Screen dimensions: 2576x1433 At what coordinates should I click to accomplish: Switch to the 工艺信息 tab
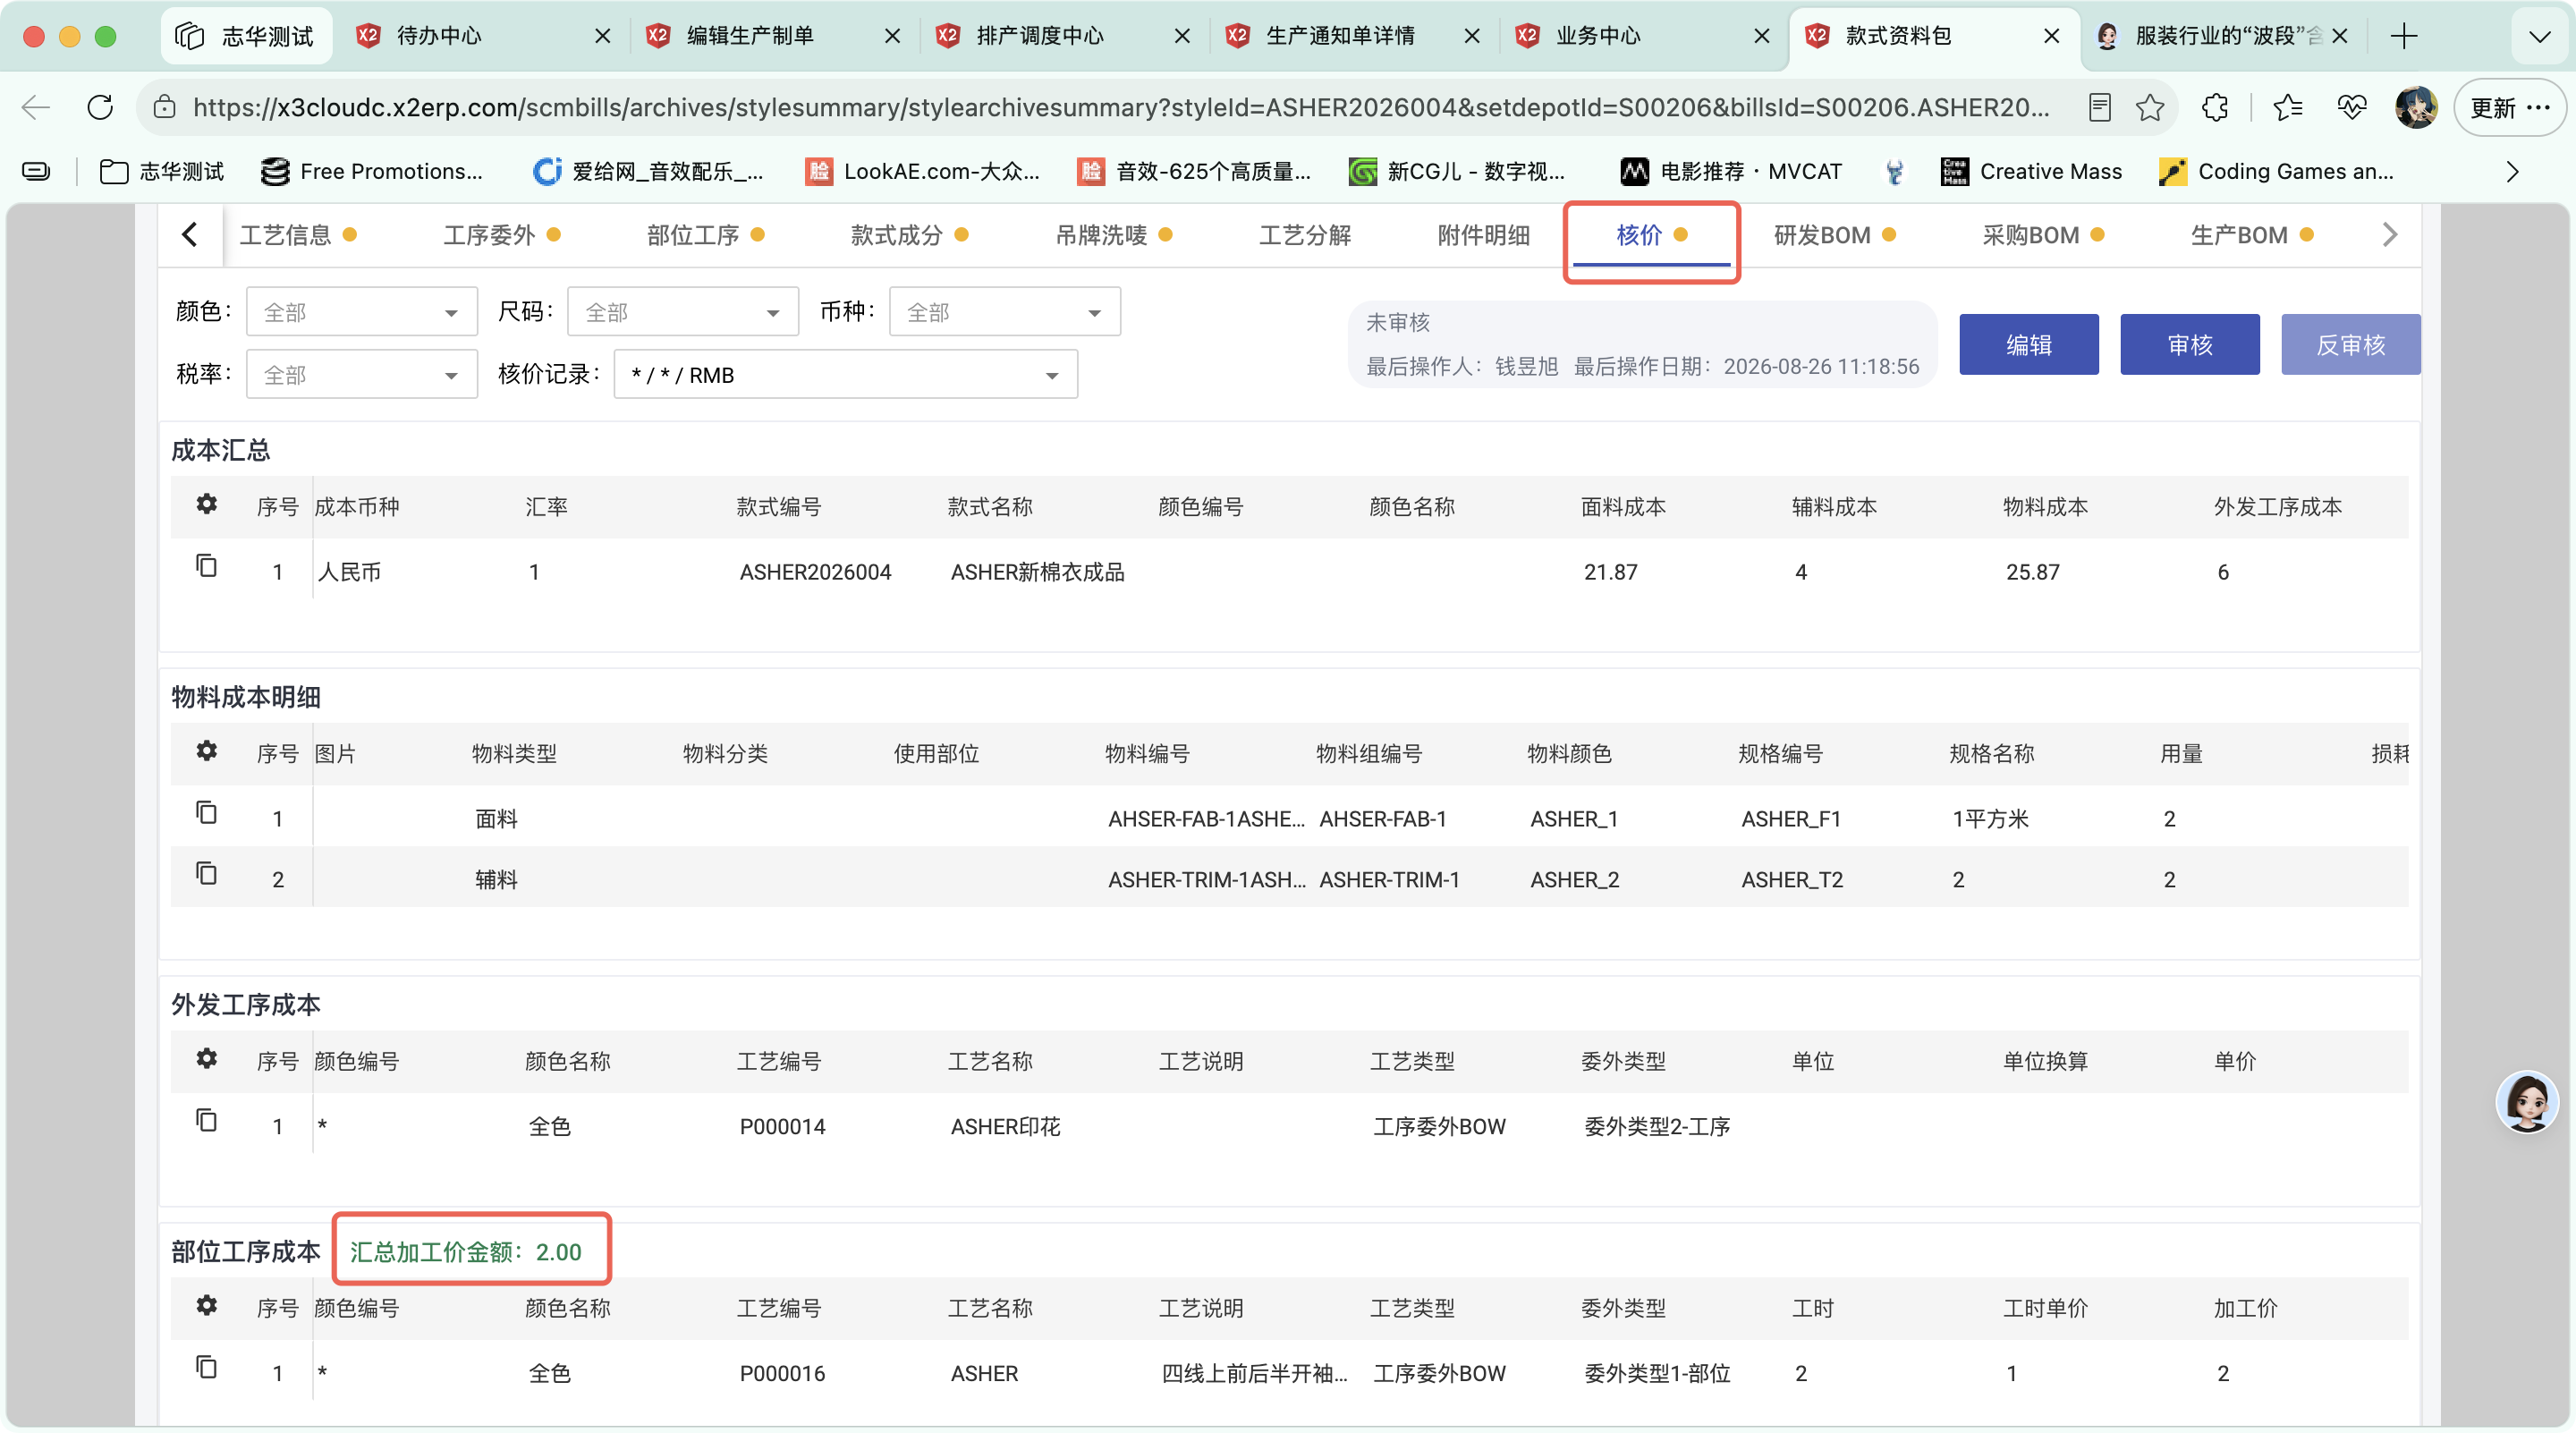click(x=298, y=236)
